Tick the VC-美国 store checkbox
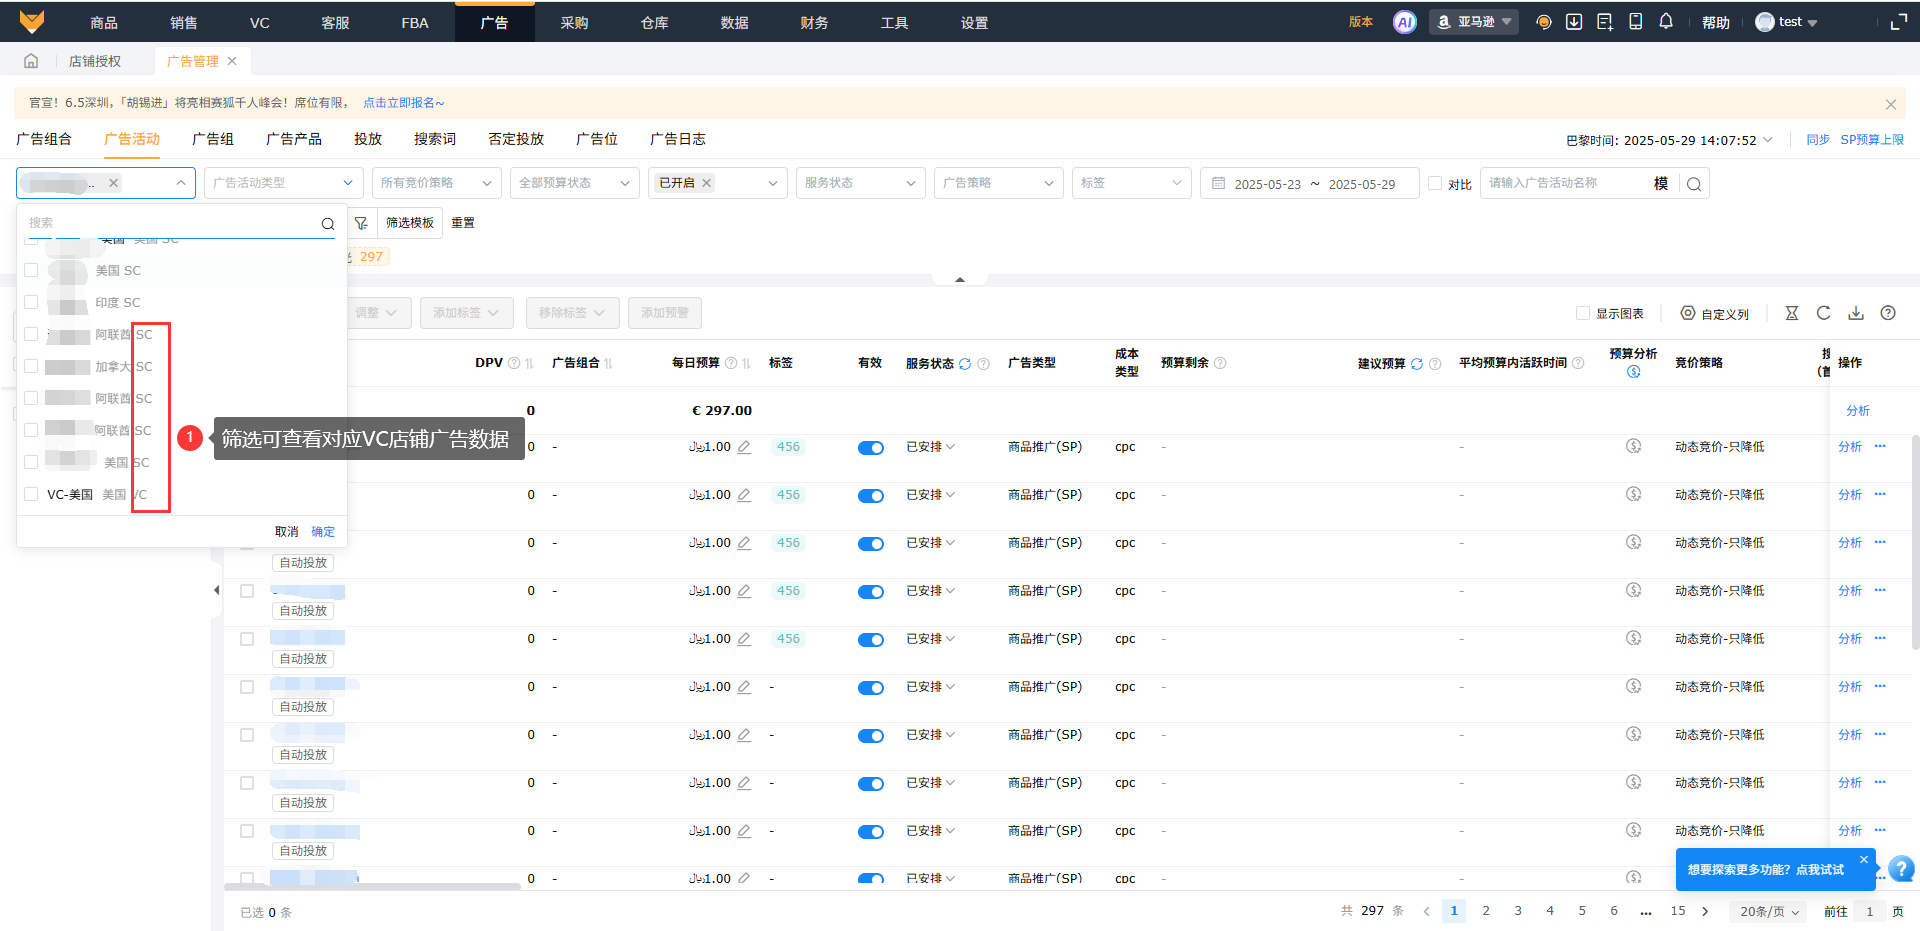Viewport: 1920px width, 931px height. pos(31,494)
